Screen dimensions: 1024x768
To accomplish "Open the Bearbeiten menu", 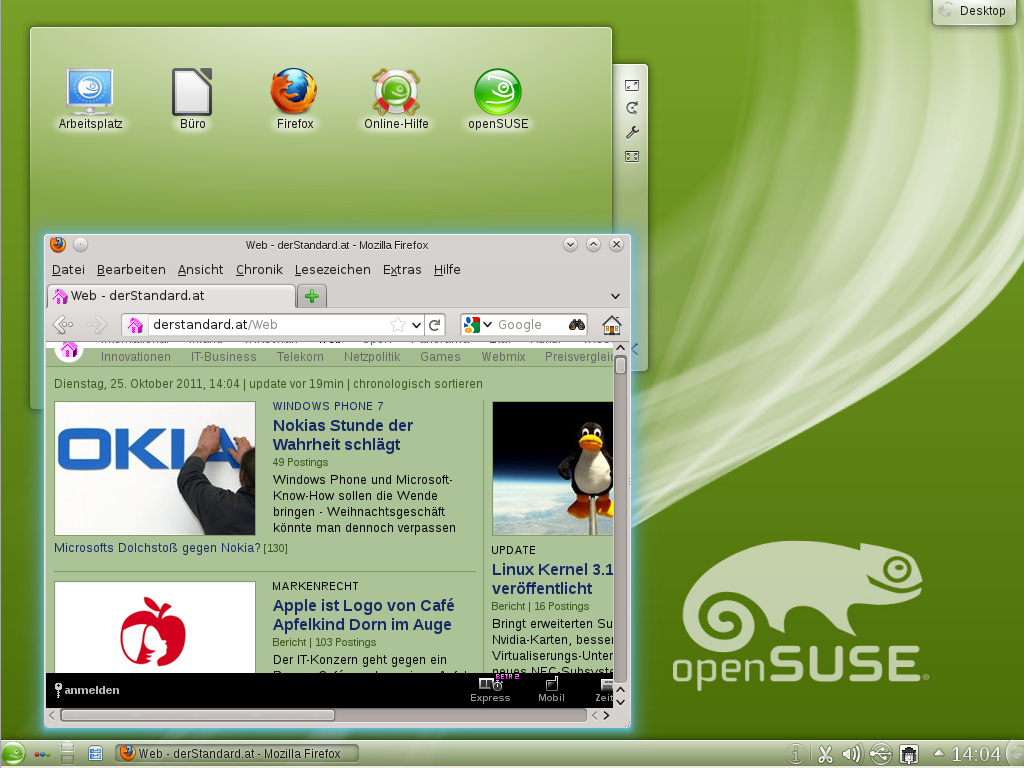I will pos(131,270).
